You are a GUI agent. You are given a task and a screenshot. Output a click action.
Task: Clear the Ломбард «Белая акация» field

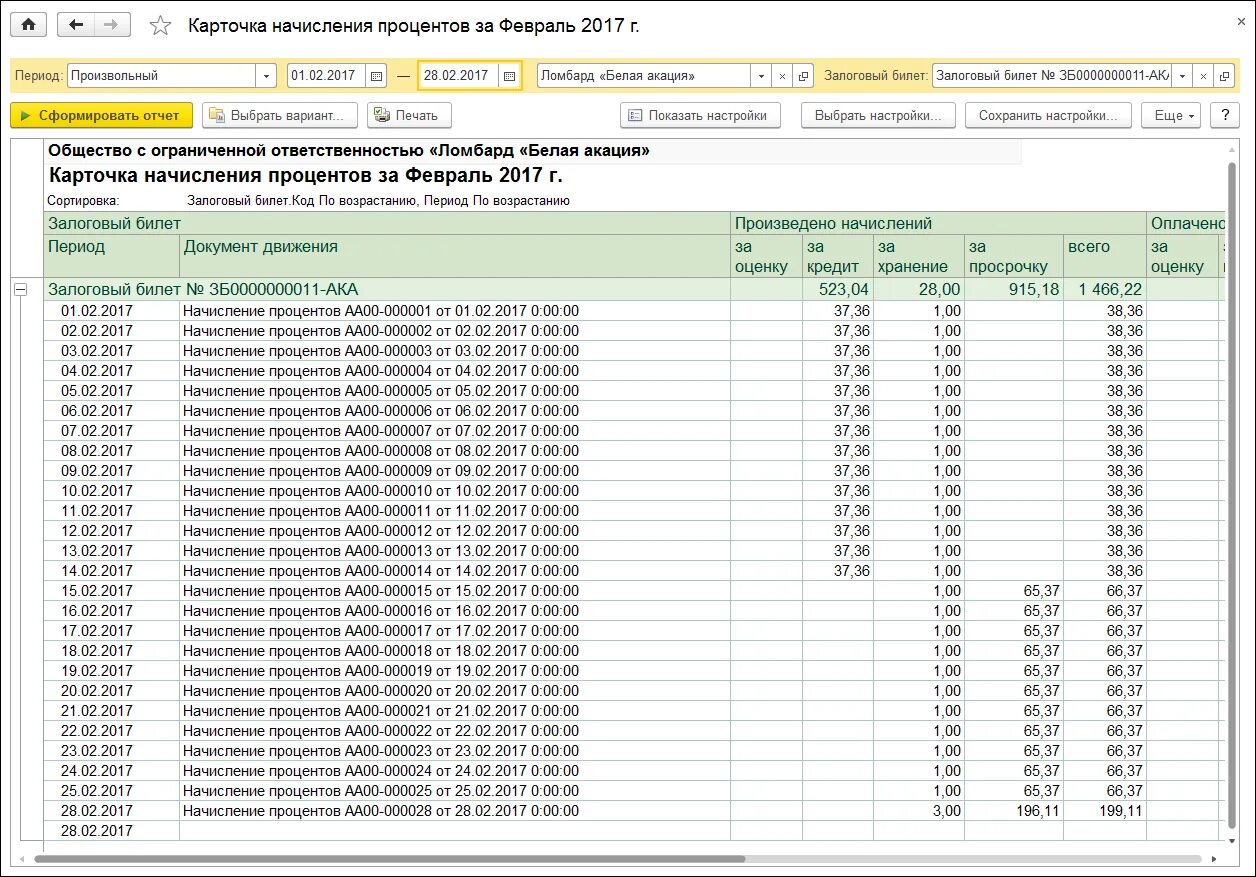tap(783, 76)
